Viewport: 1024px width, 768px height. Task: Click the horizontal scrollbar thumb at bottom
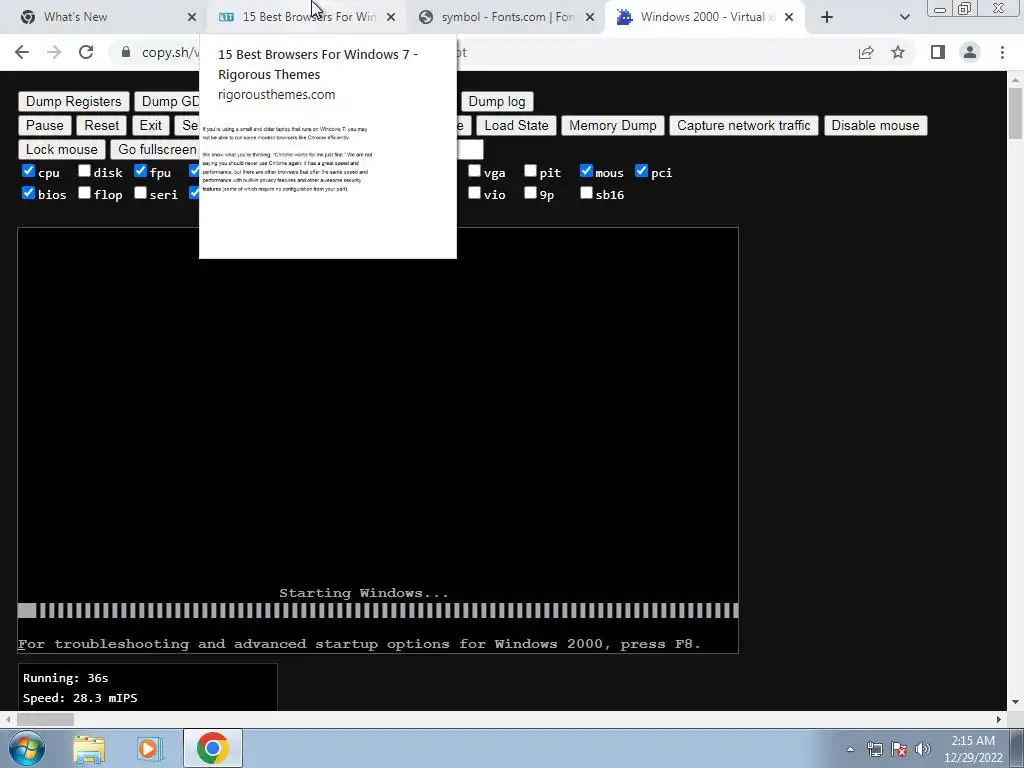pos(46,719)
